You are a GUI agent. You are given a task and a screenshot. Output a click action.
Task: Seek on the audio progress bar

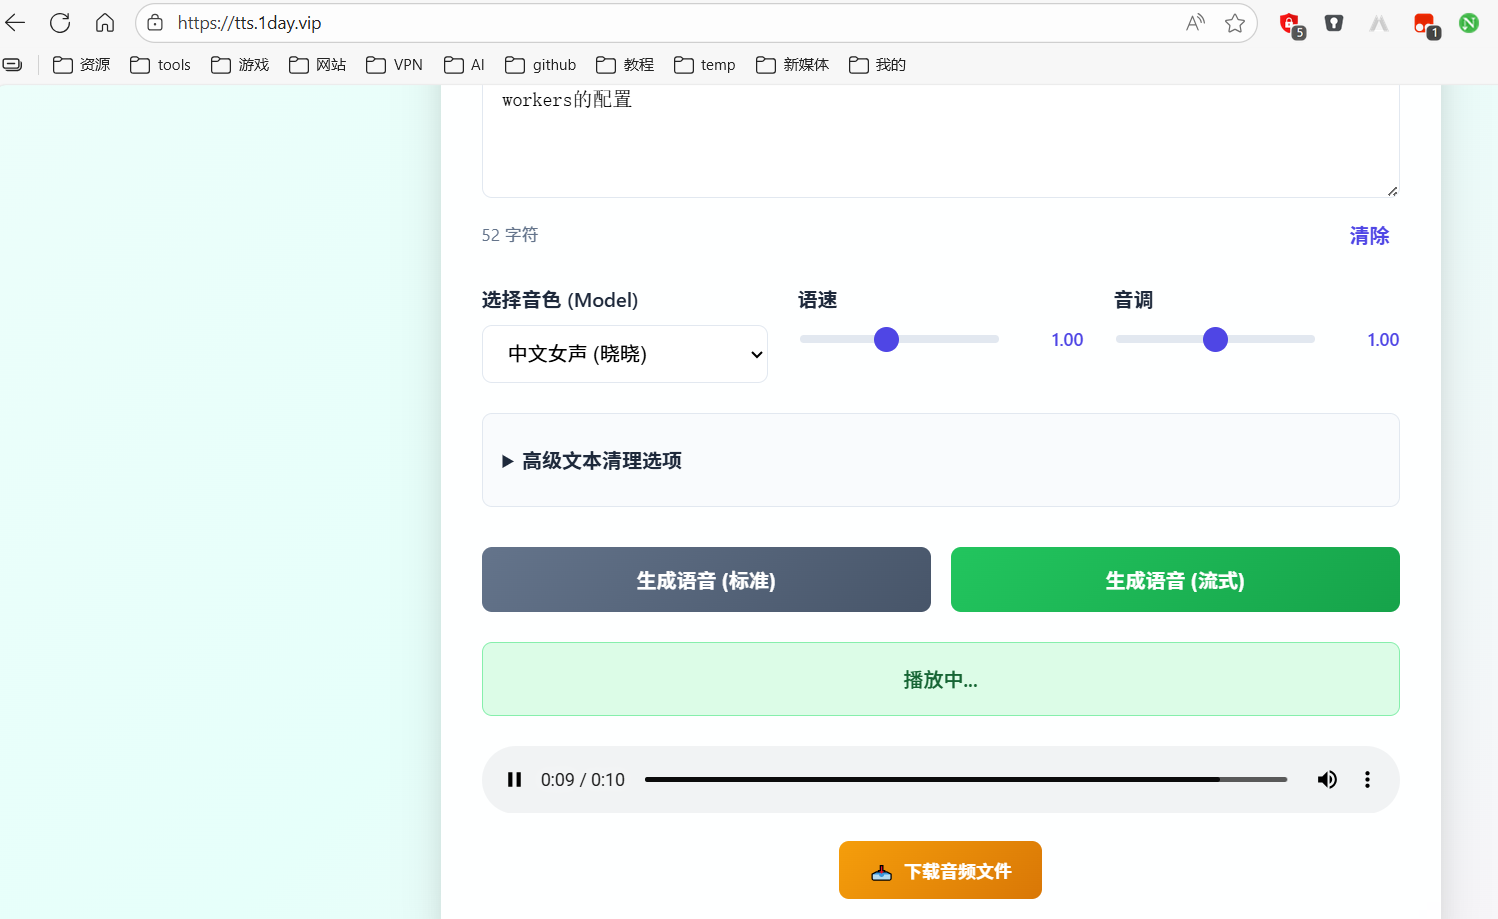pos(966,780)
